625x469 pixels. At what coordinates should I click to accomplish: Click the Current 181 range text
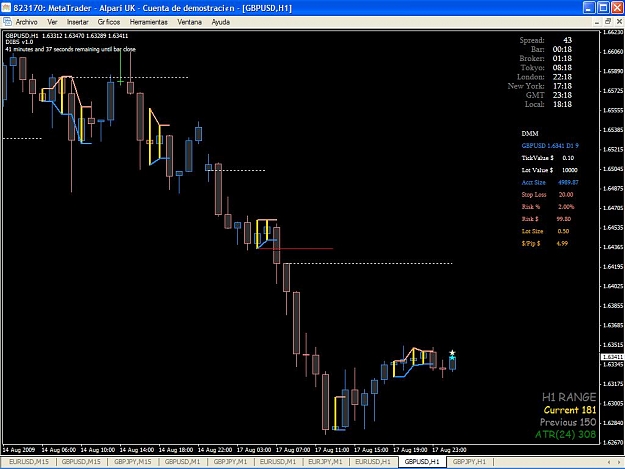pos(570,410)
